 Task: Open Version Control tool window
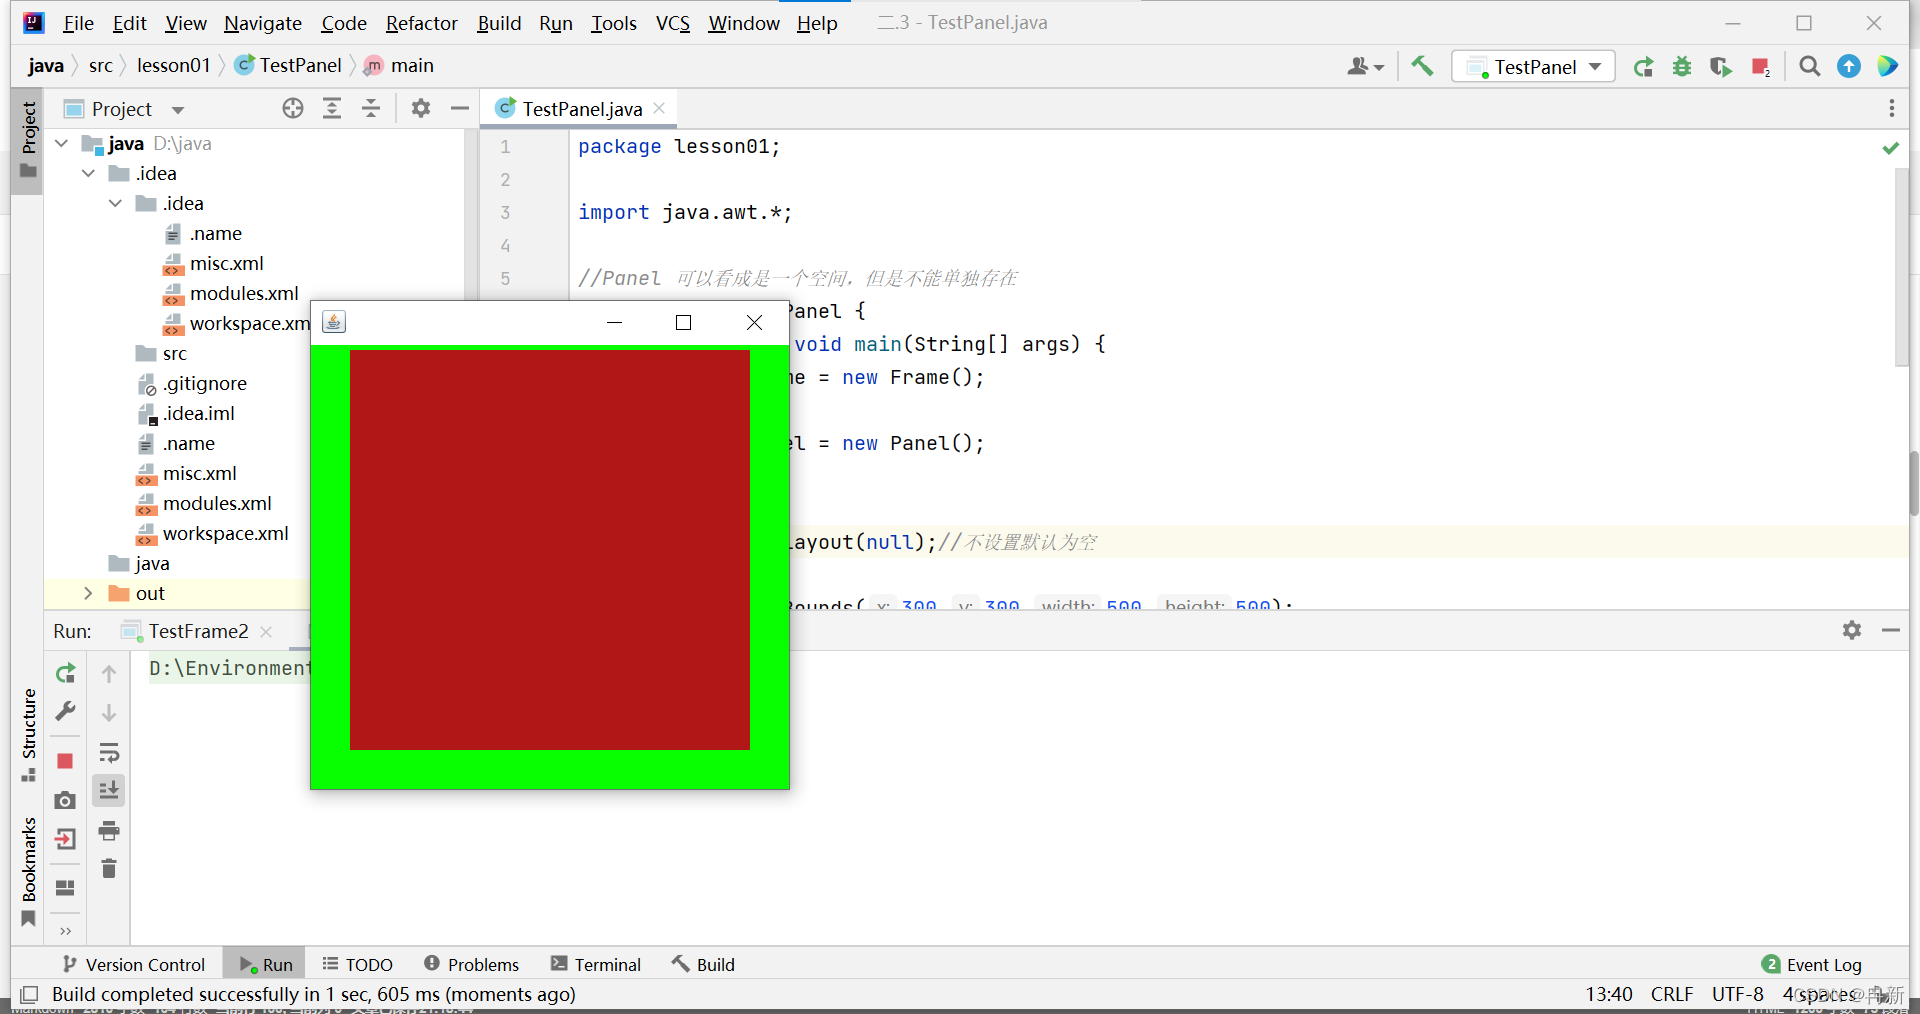pyautogui.click(x=134, y=965)
